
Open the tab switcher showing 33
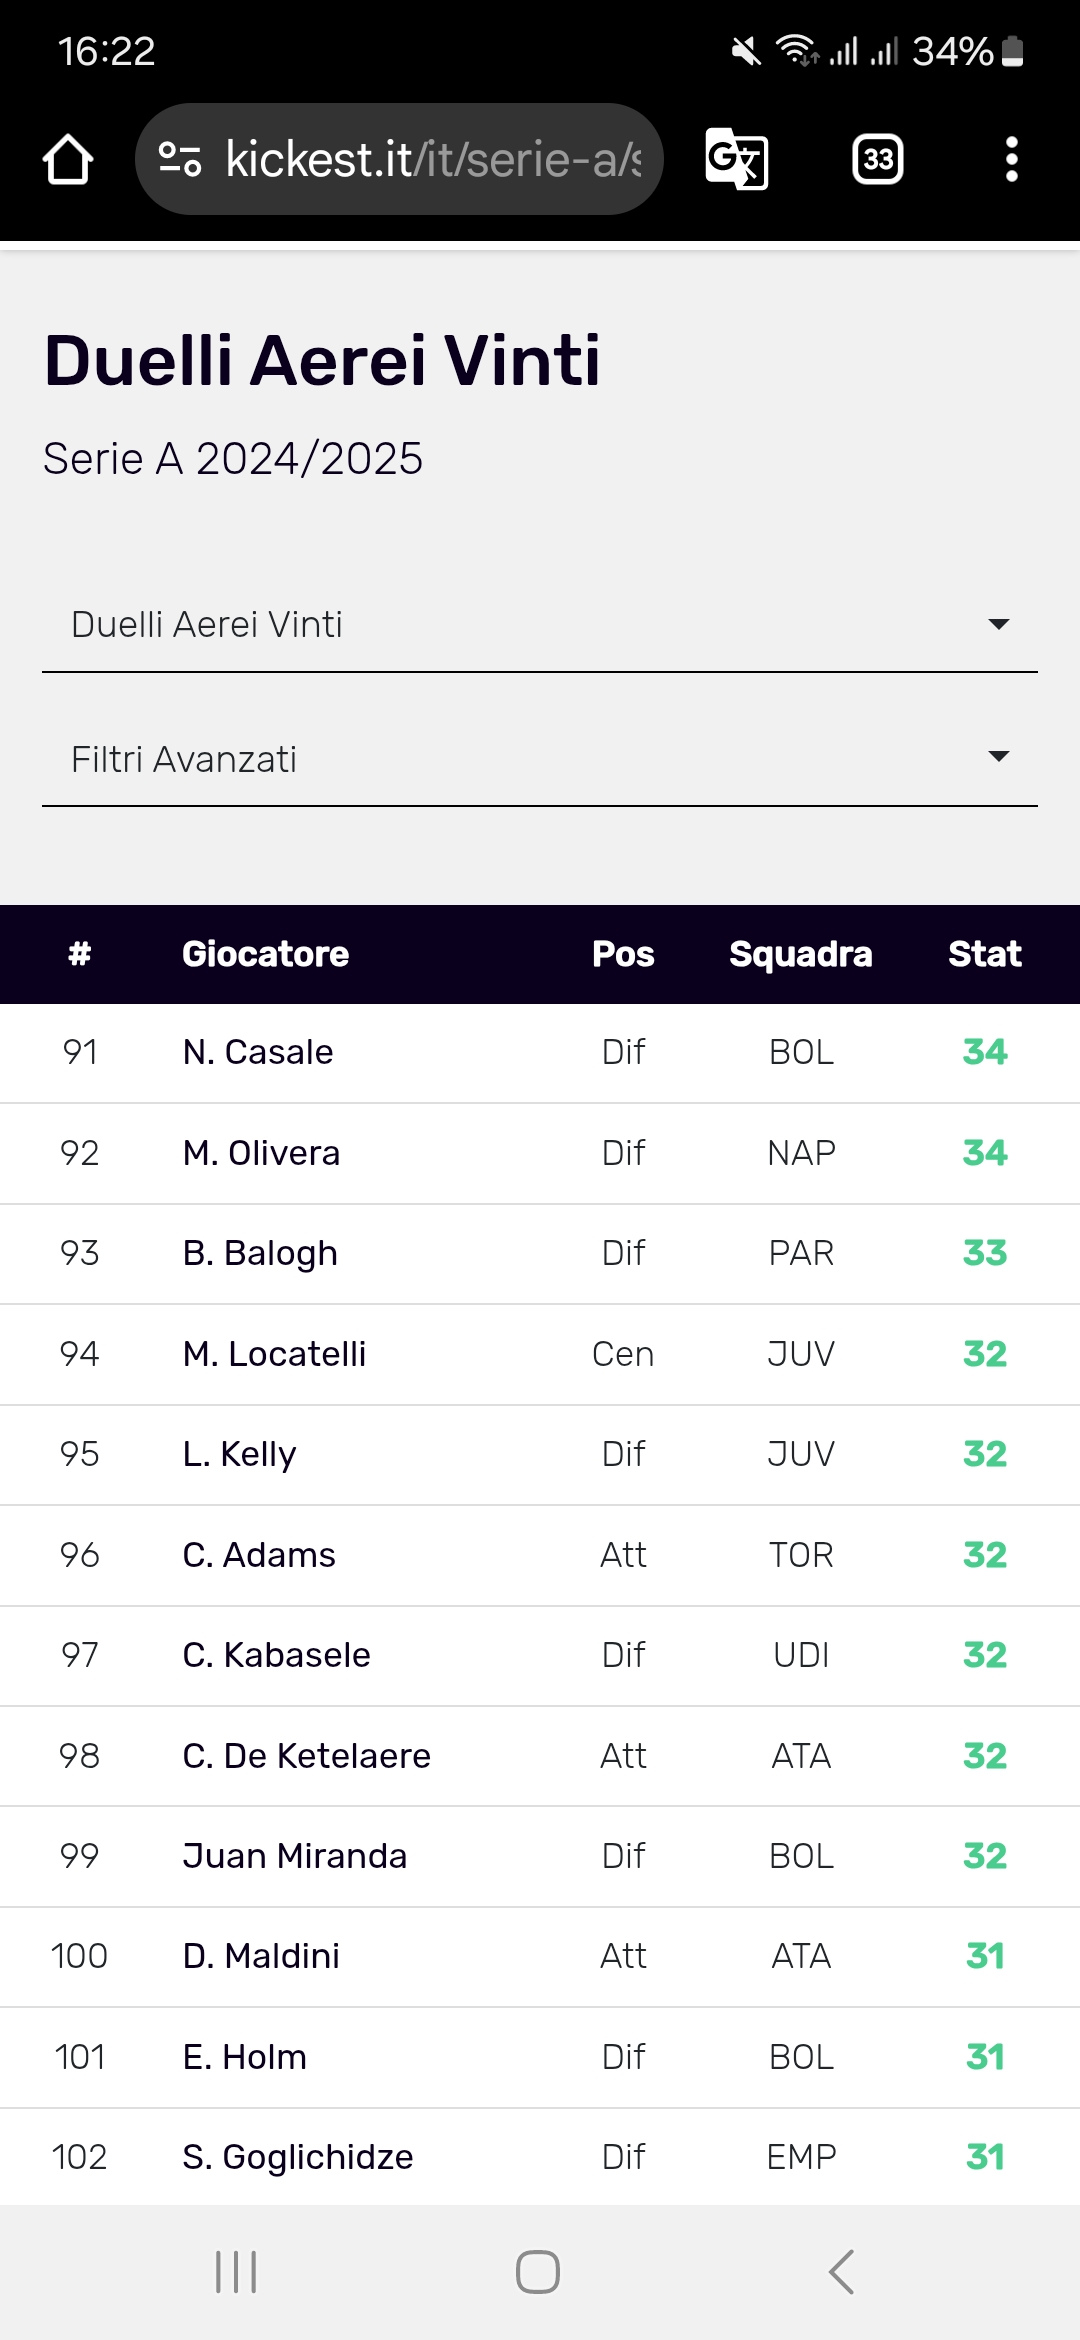[x=877, y=159]
